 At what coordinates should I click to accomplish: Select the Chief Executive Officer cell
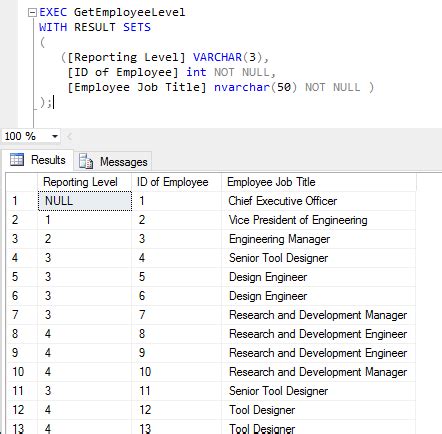(319, 201)
